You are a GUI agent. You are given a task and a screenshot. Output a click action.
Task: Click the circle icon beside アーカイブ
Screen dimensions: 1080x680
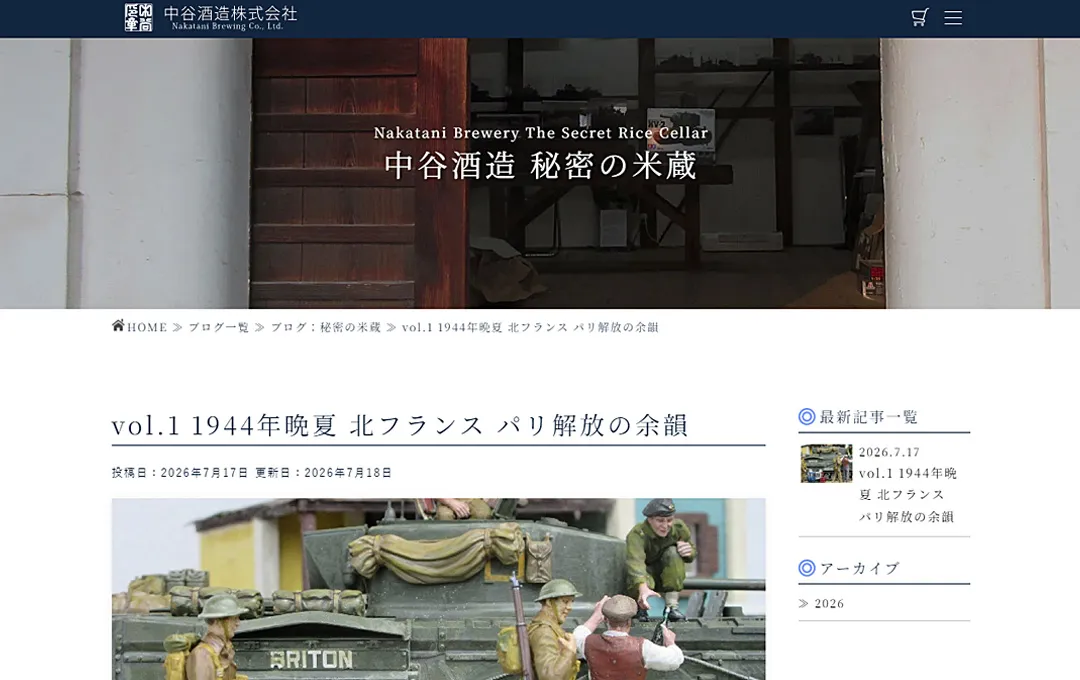pyautogui.click(x=807, y=568)
